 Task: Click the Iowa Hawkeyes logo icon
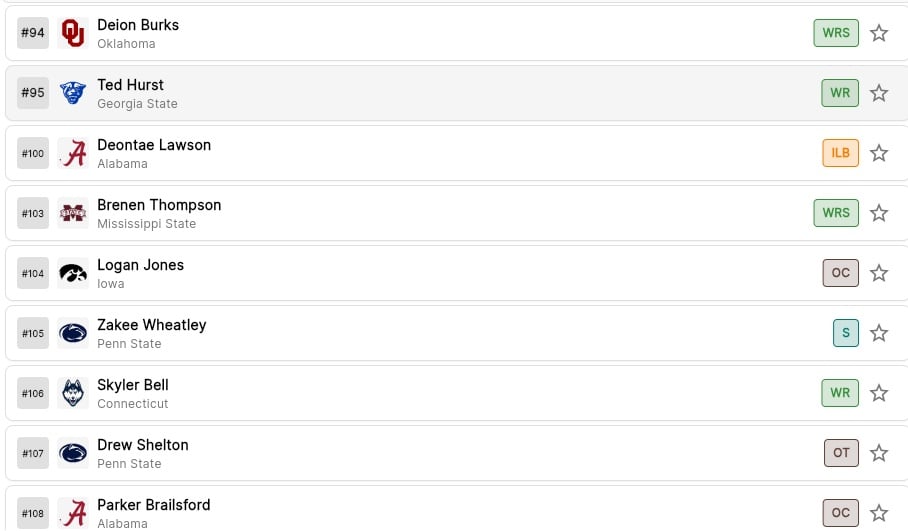[73, 273]
